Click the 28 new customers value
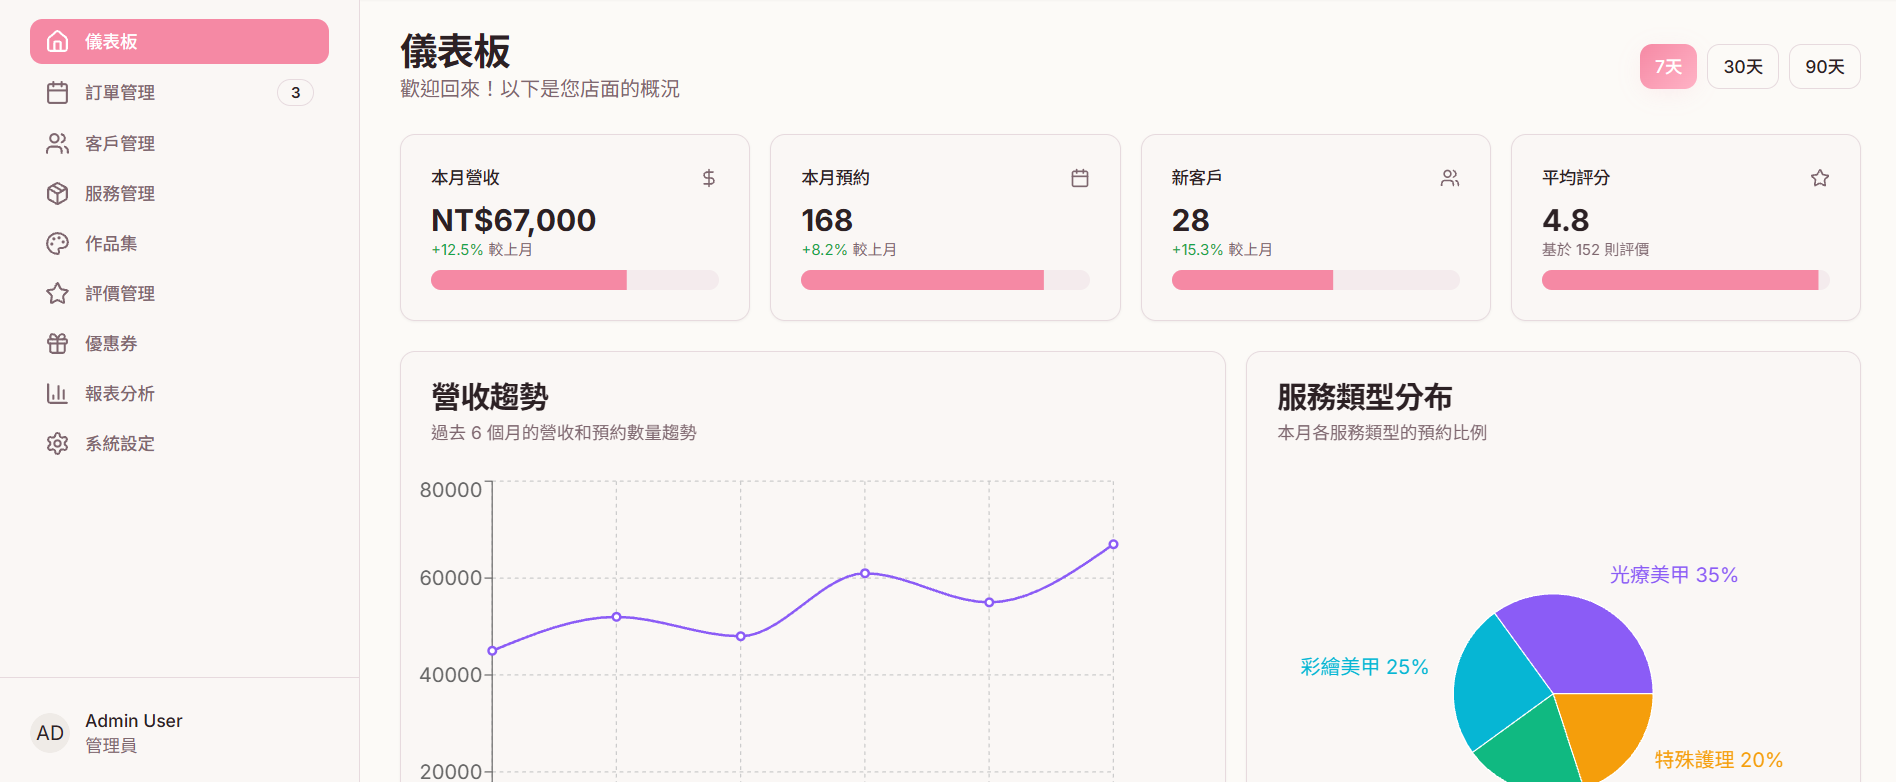Screen dimensions: 1896x782 point(1191,220)
